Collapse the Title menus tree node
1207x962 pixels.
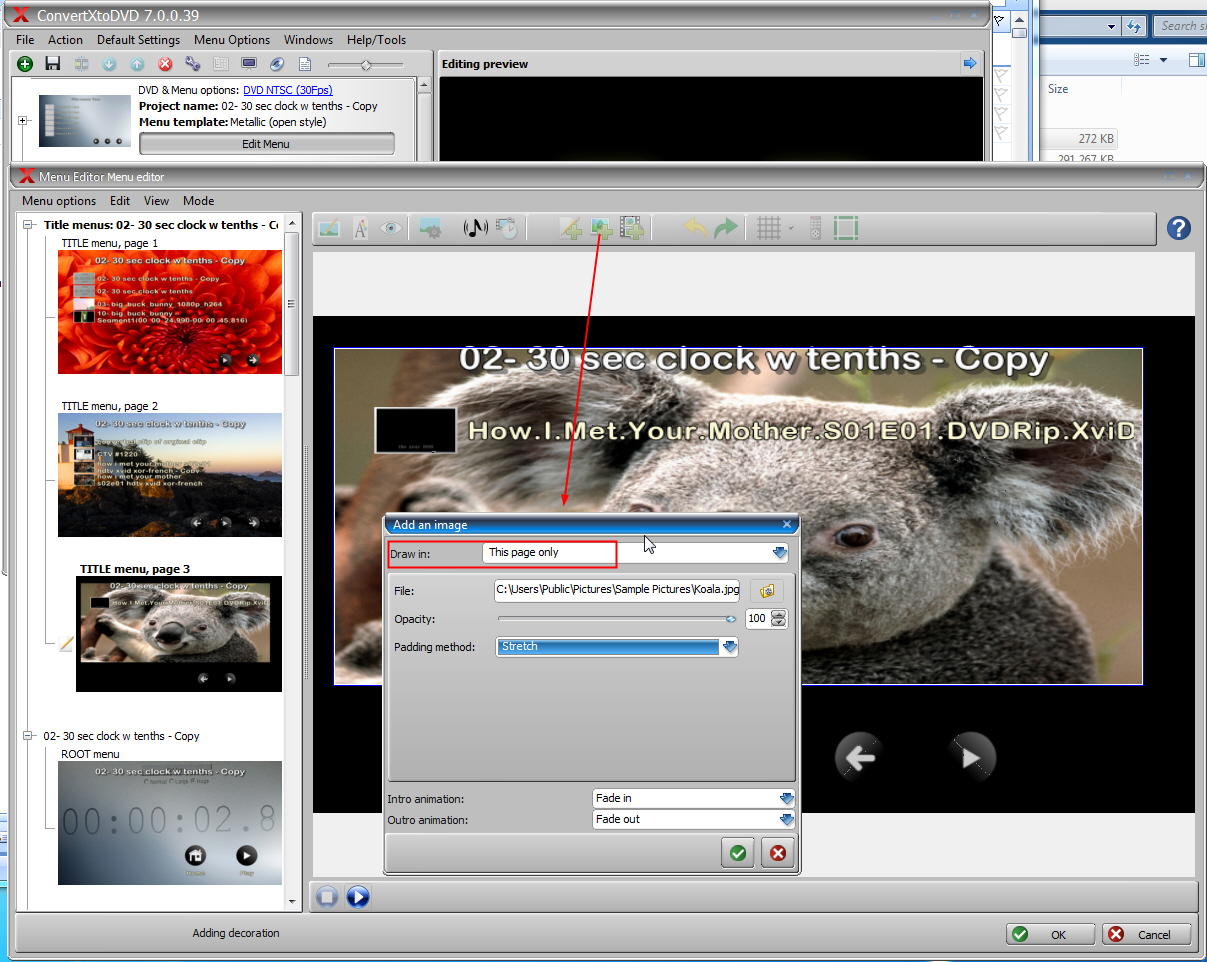point(28,225)
